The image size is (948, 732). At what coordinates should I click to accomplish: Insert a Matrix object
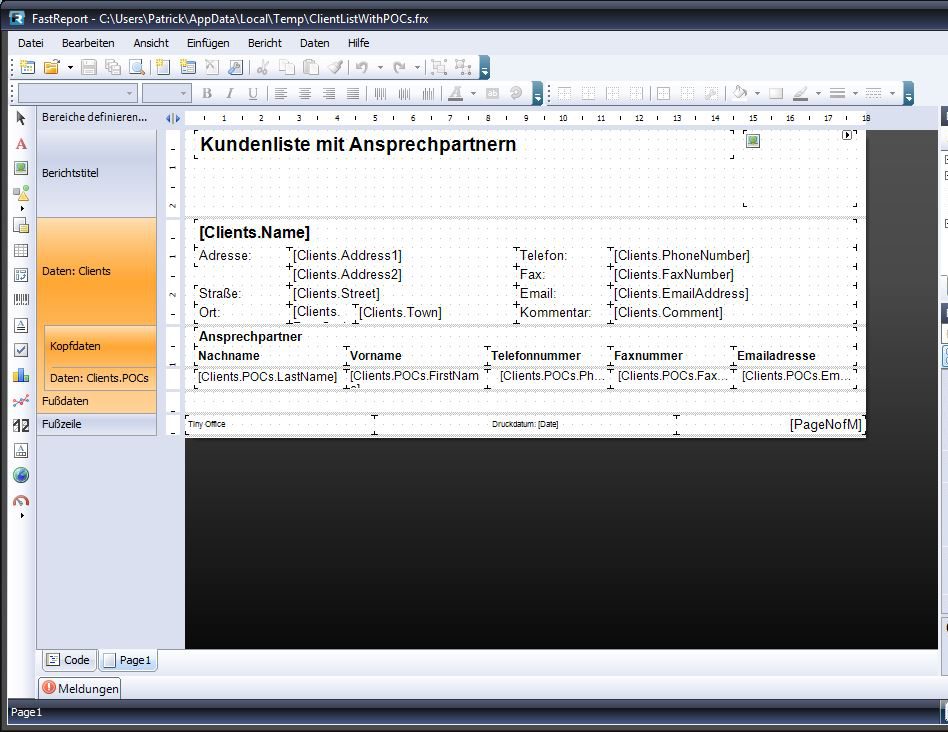point(21,275)
